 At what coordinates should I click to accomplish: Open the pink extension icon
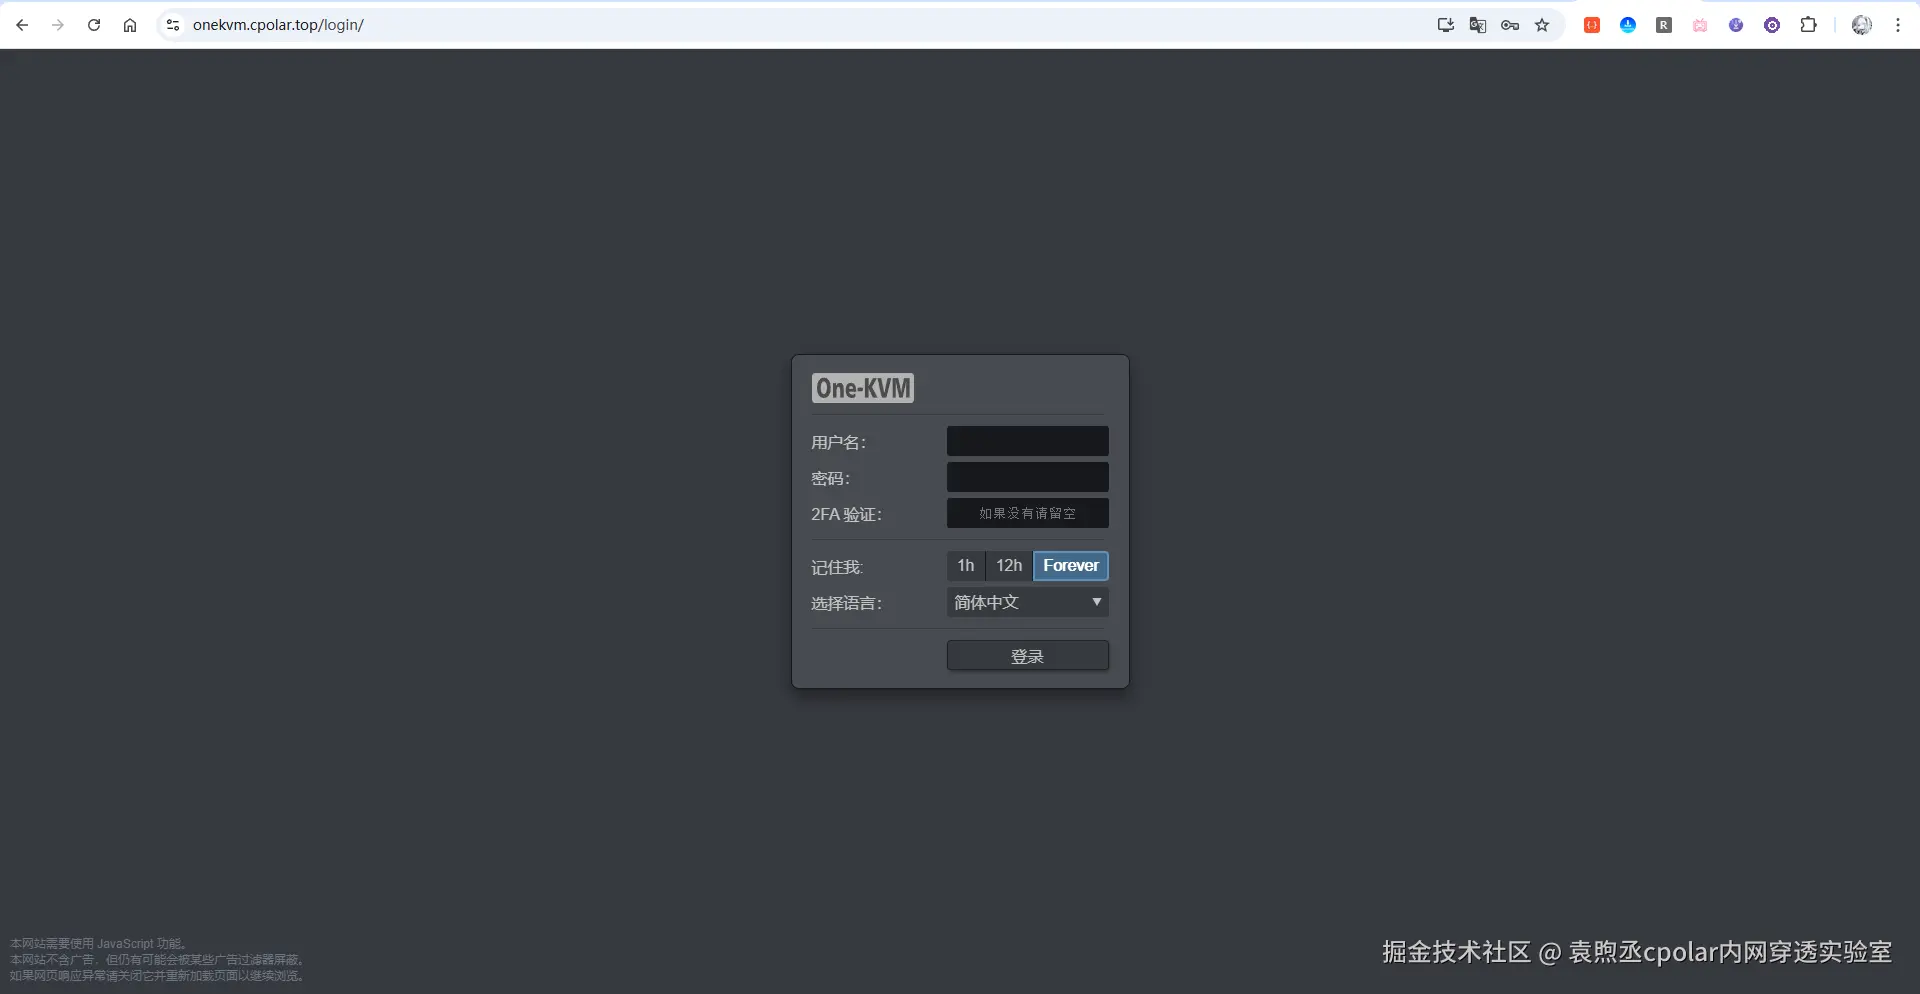click(x=1700, y=25)
